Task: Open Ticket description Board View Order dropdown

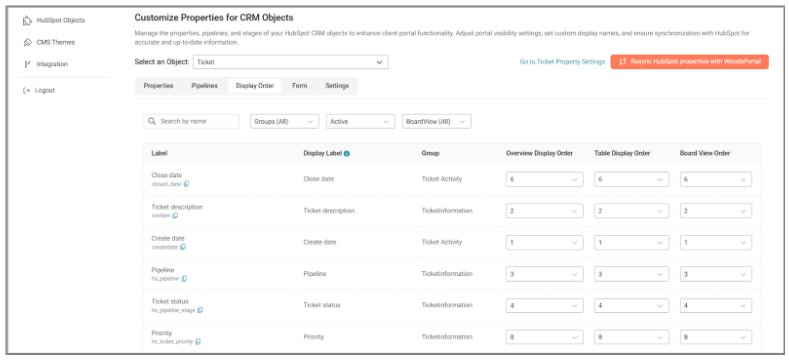Action: coord(716,211)
